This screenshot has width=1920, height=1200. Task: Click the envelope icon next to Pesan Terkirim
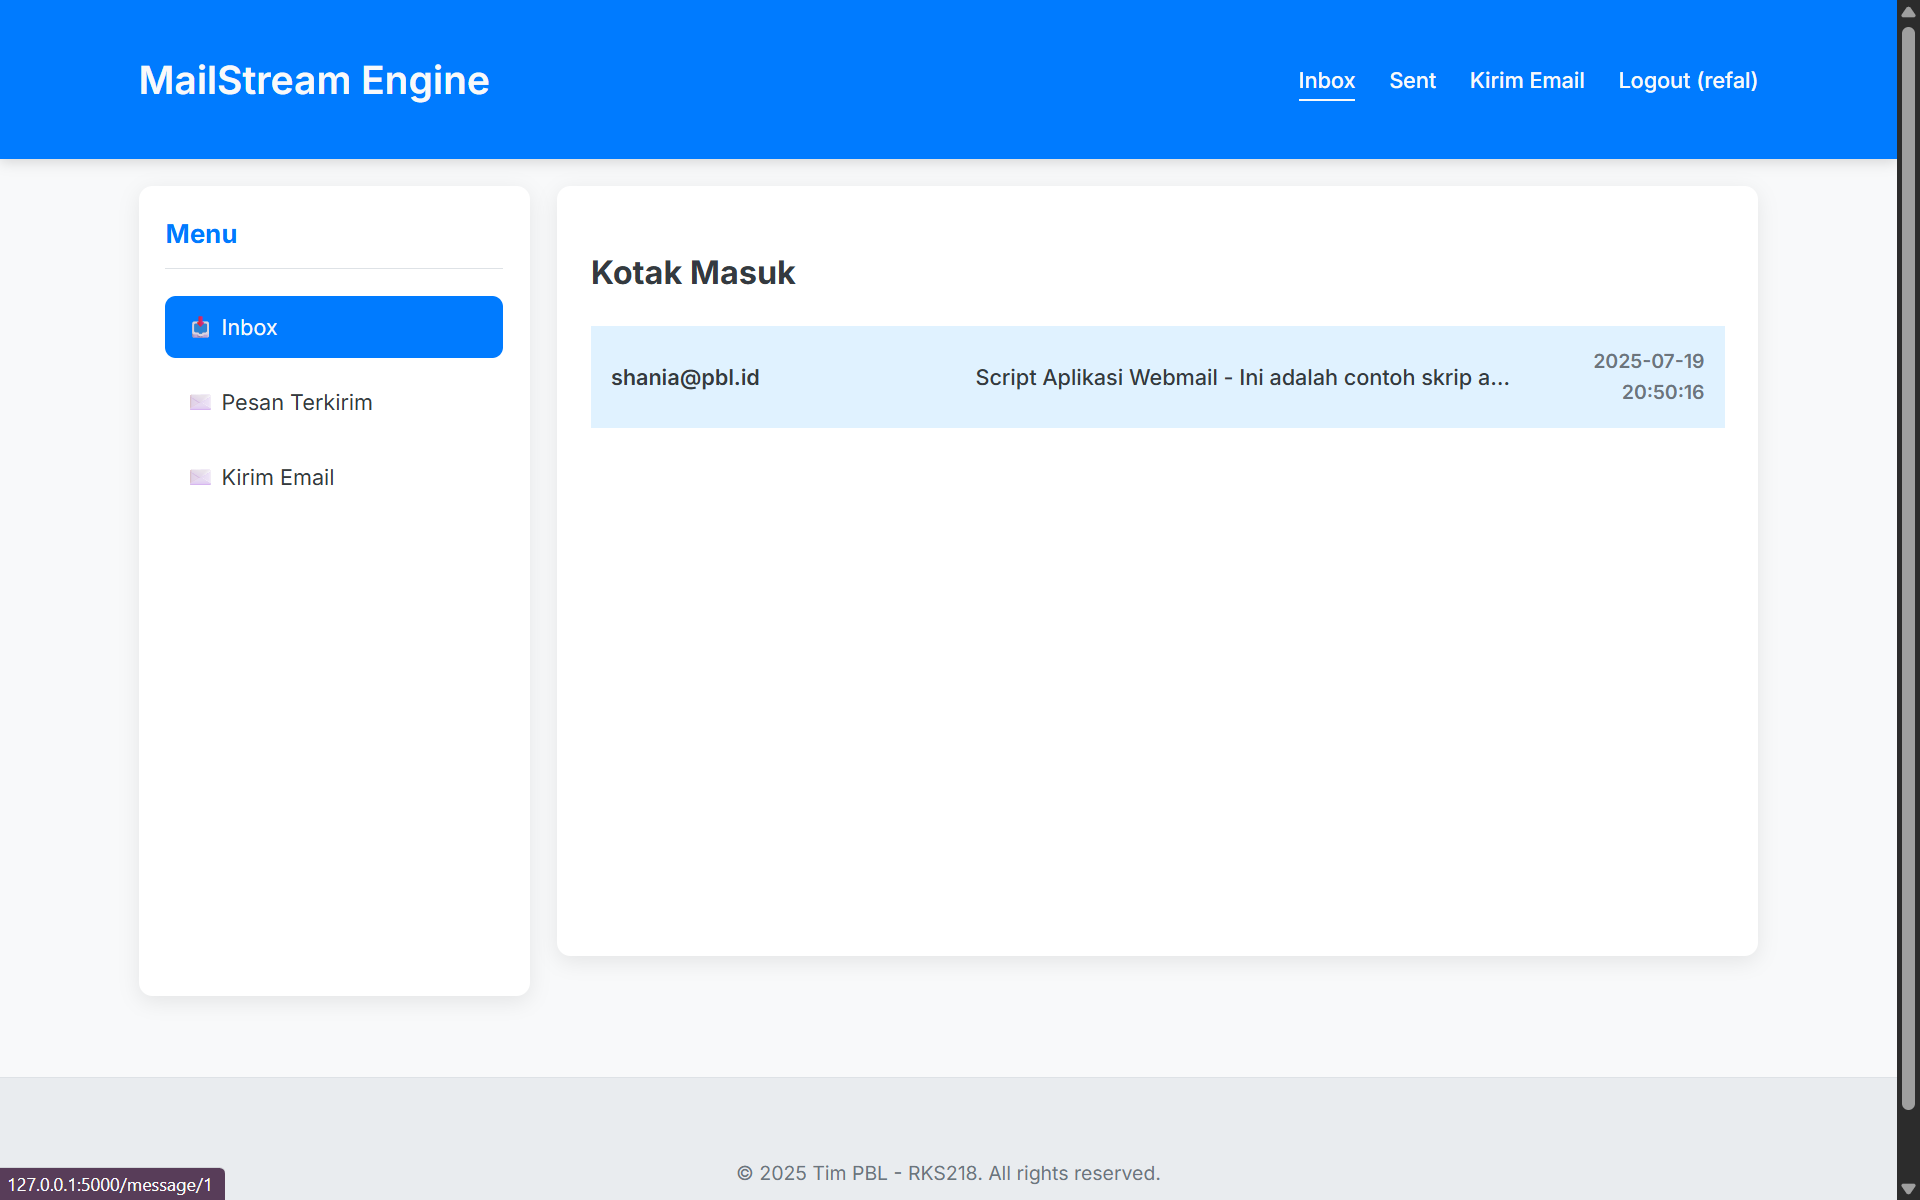pyautogui.click(x=200, y=402)
